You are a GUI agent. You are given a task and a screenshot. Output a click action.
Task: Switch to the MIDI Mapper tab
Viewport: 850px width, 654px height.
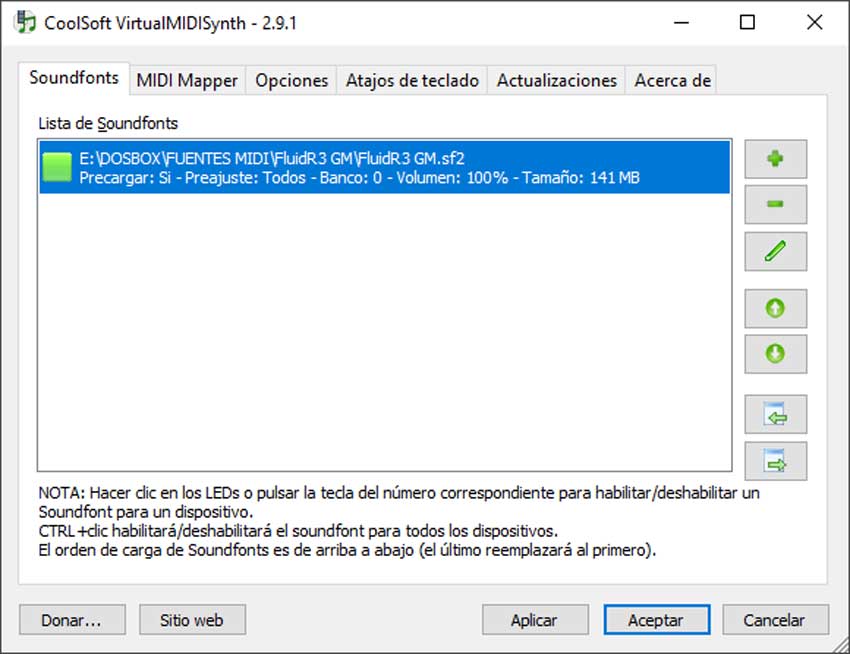pyautogui.click(x=187, y=80)
